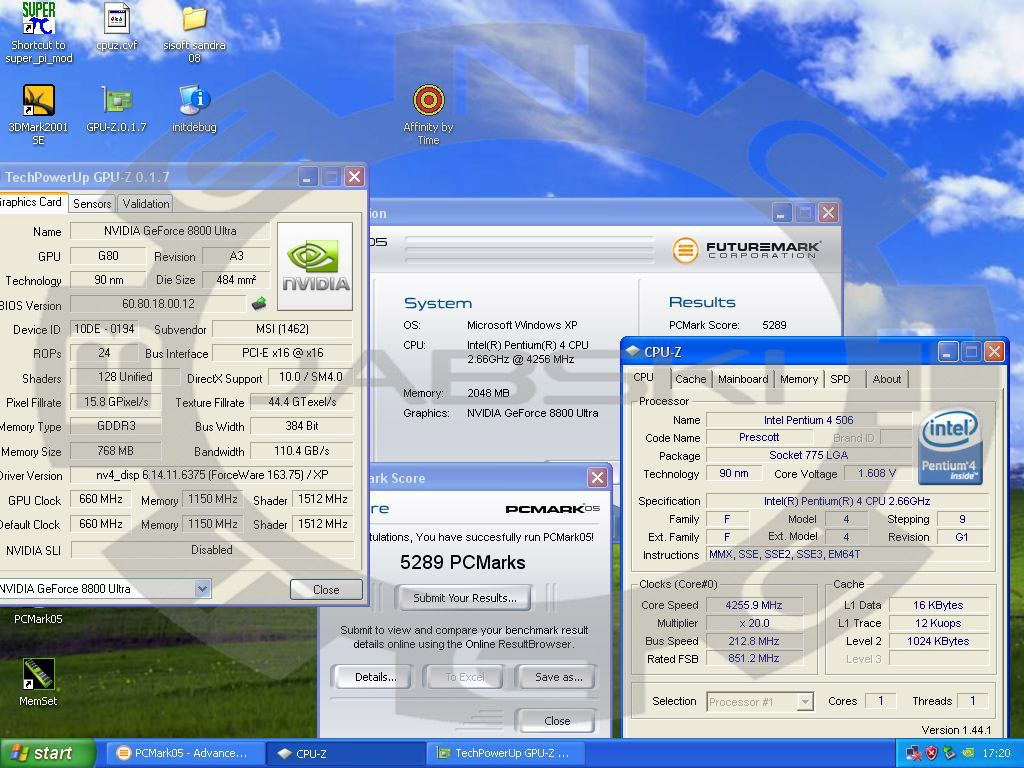Click the Intel Pentium 4 logo in CPU-Z

click(950, 446)
